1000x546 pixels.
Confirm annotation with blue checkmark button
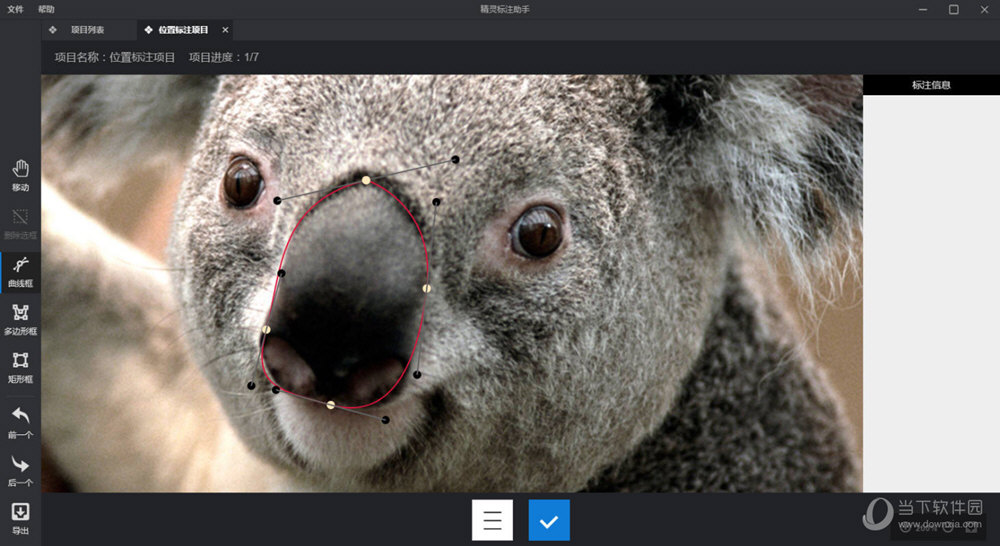click(x=549, y=520)
